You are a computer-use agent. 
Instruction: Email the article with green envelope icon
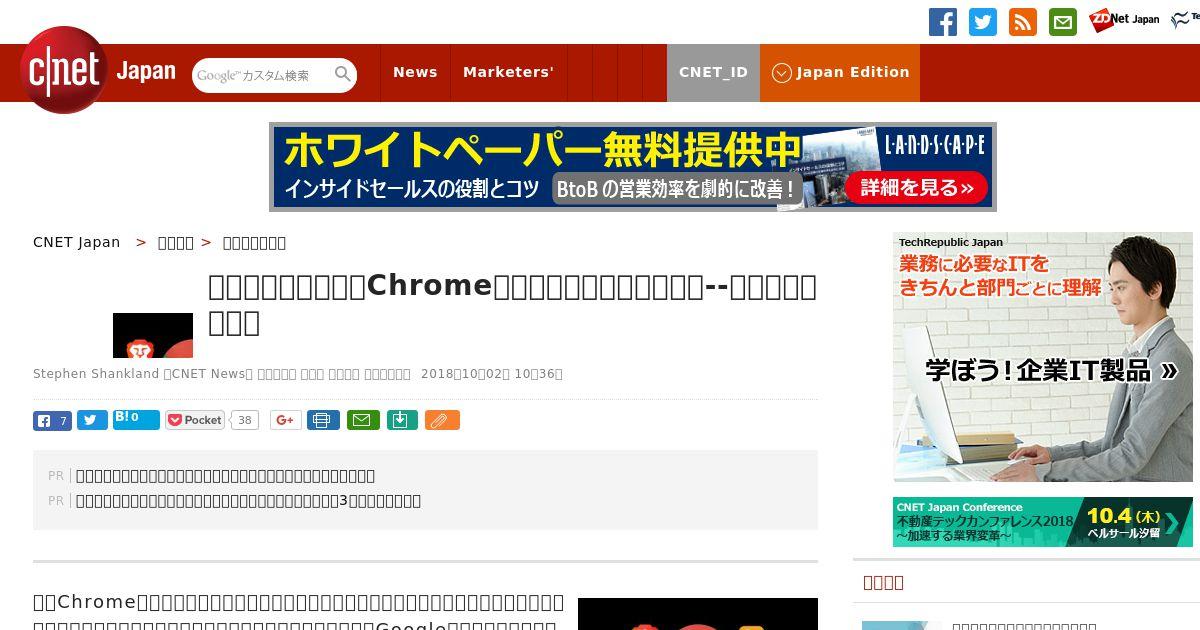coord(363,421)
